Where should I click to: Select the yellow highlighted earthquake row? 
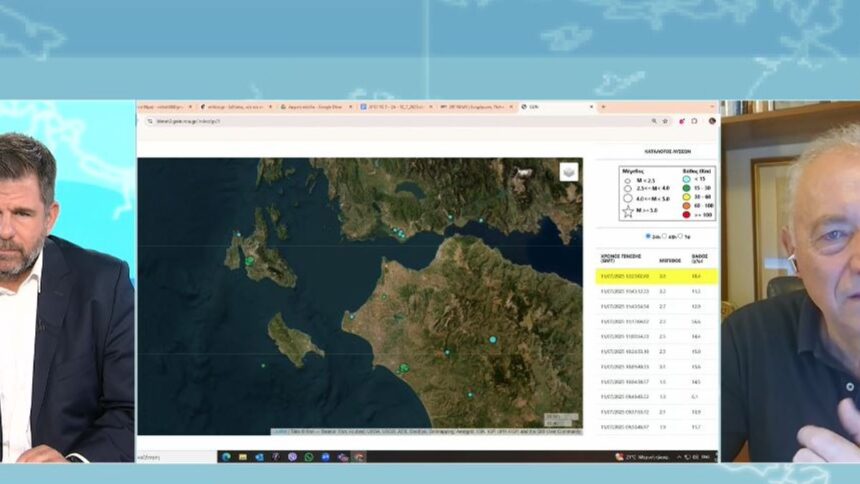(x=657, y=276)
